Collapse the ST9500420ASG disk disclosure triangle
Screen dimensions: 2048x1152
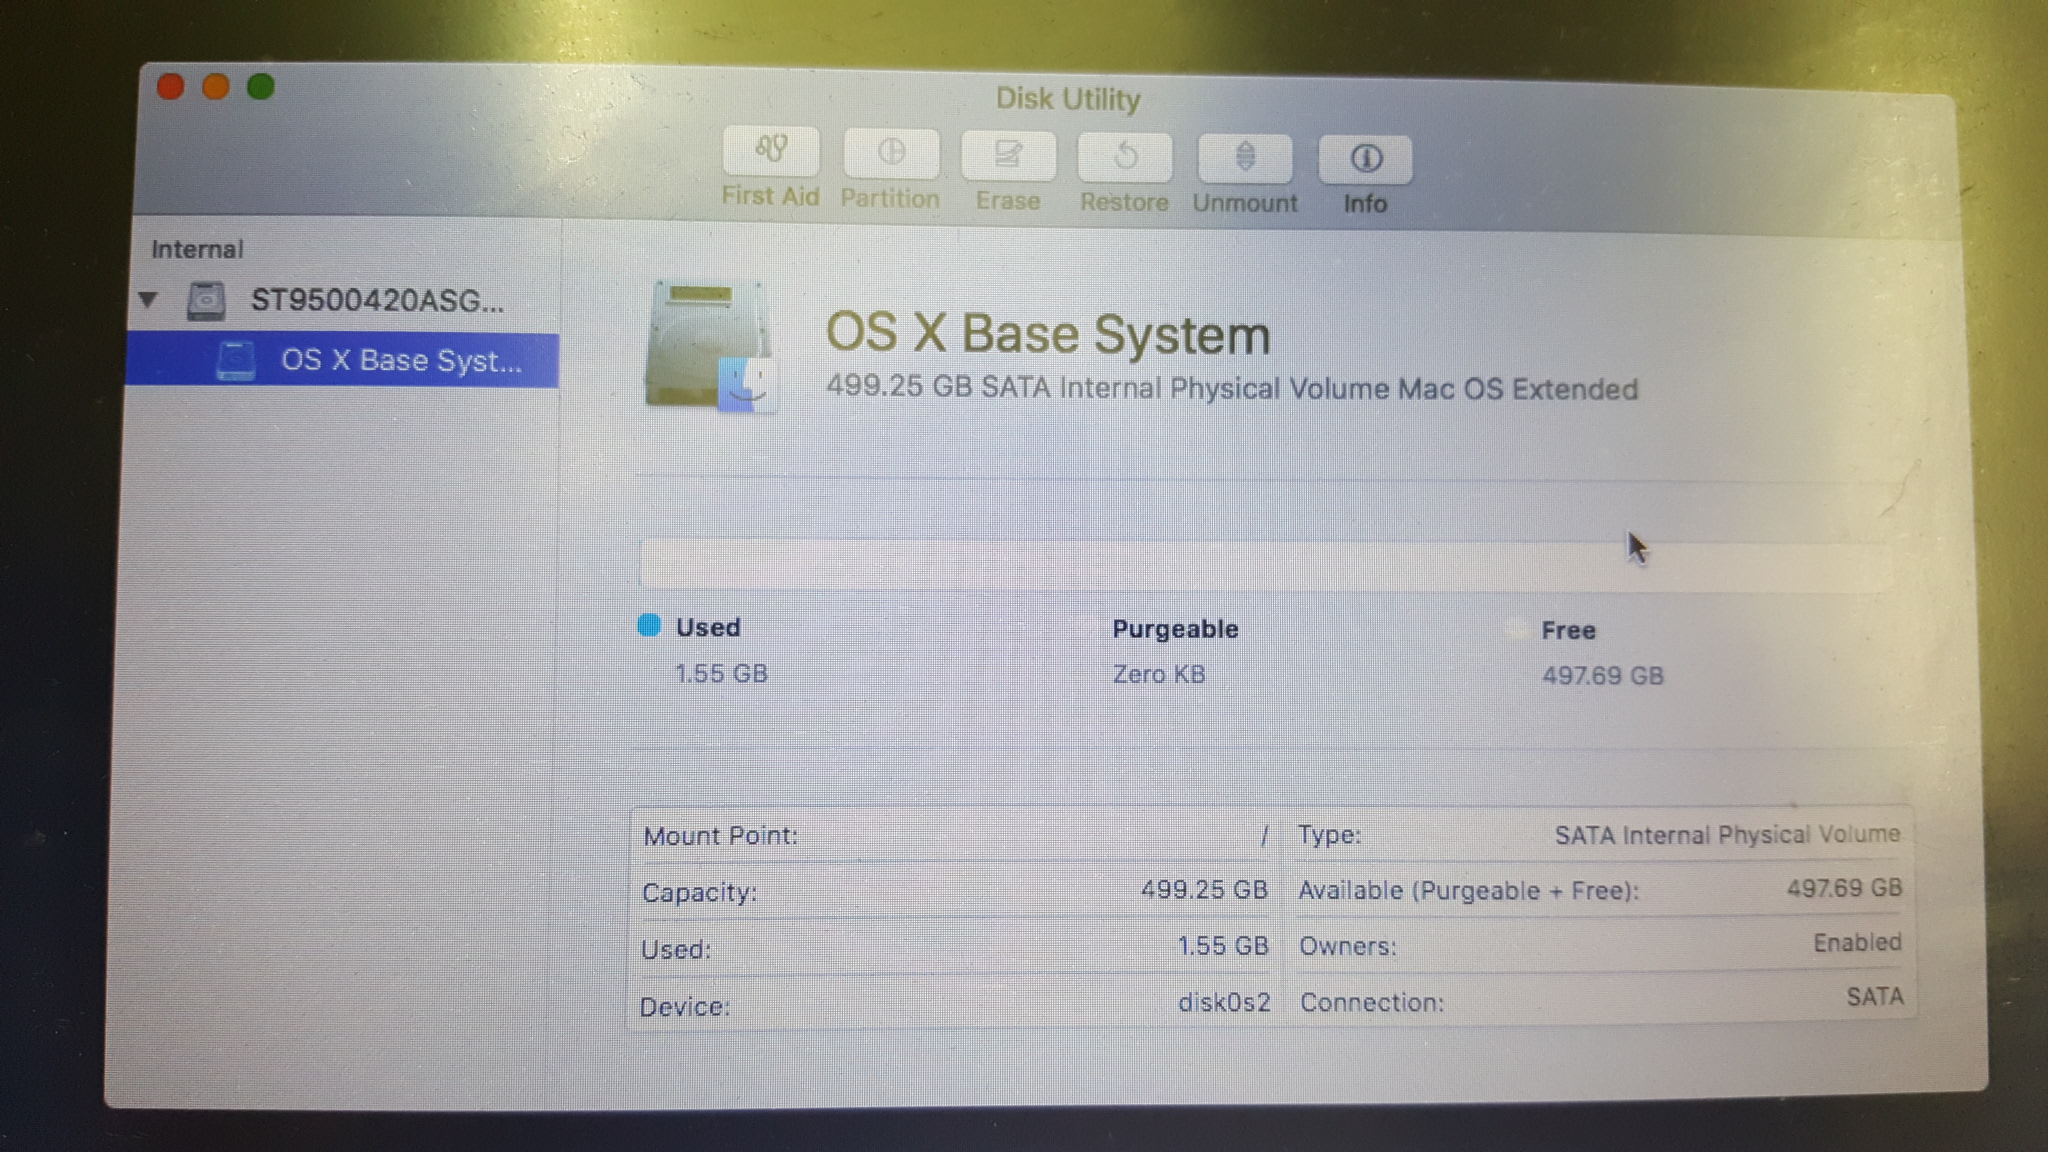tap(149, 299)
